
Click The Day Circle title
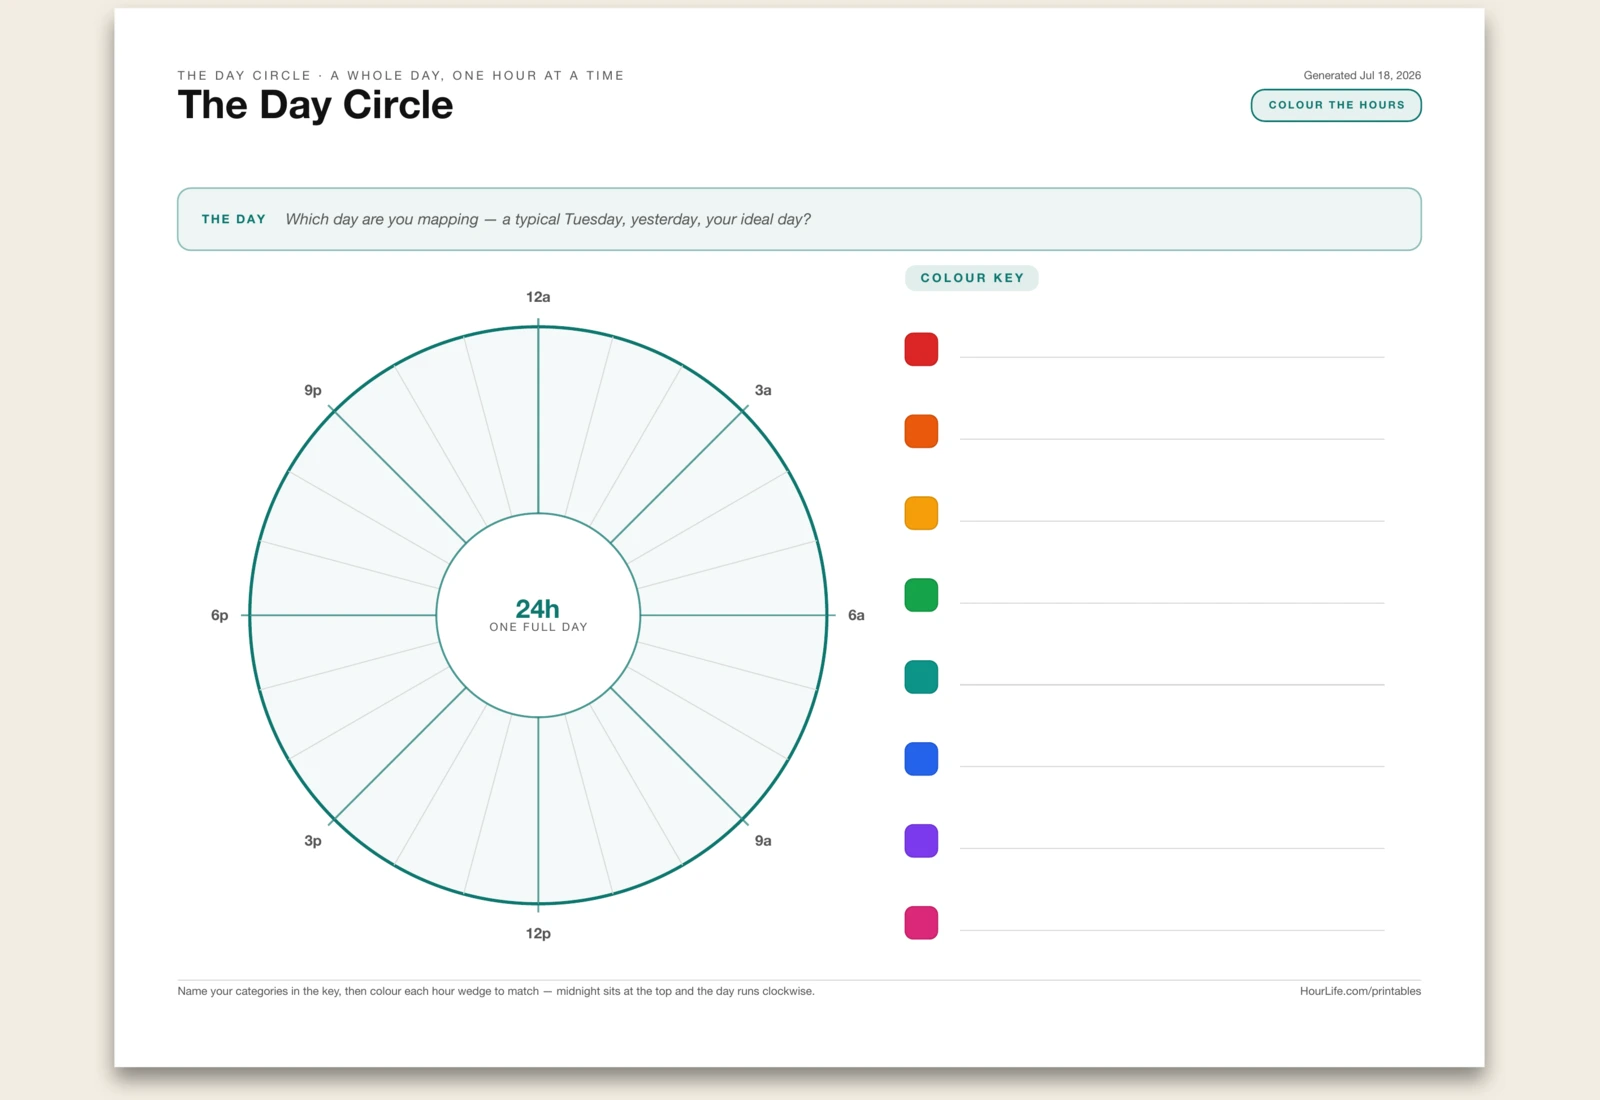(315, 105)
